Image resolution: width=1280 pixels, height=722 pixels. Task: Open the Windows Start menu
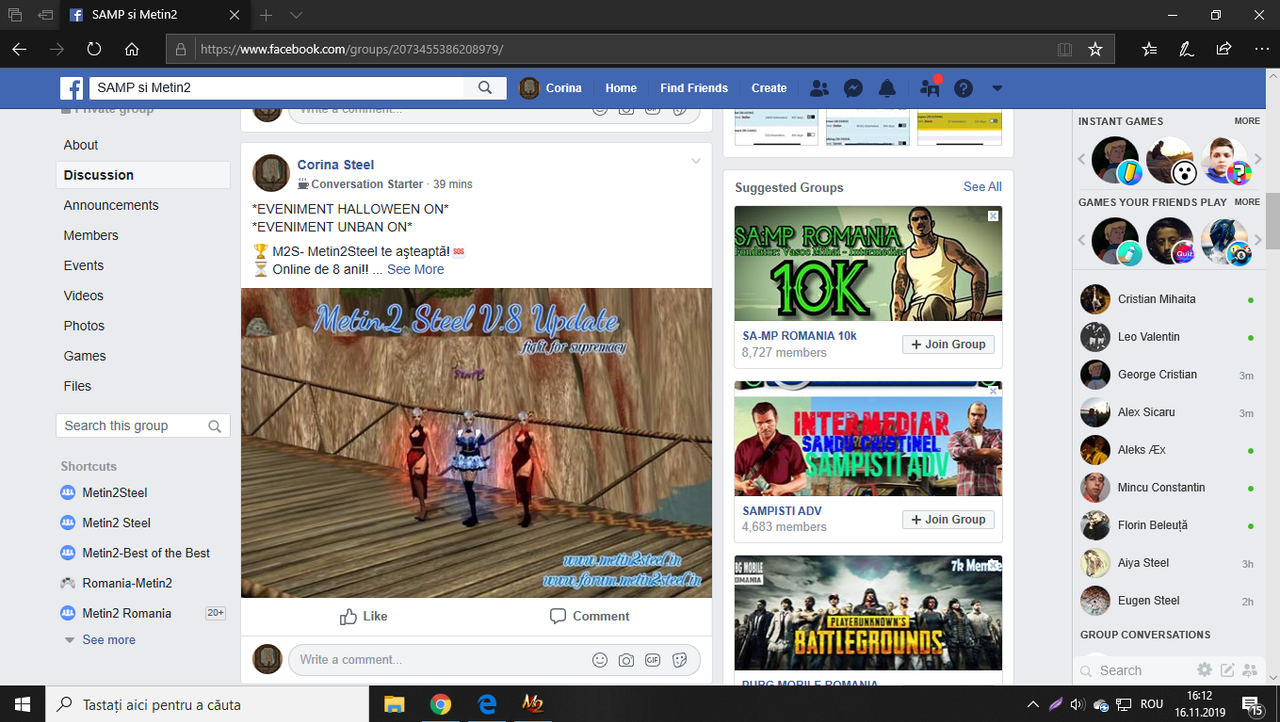pos(23,704)
